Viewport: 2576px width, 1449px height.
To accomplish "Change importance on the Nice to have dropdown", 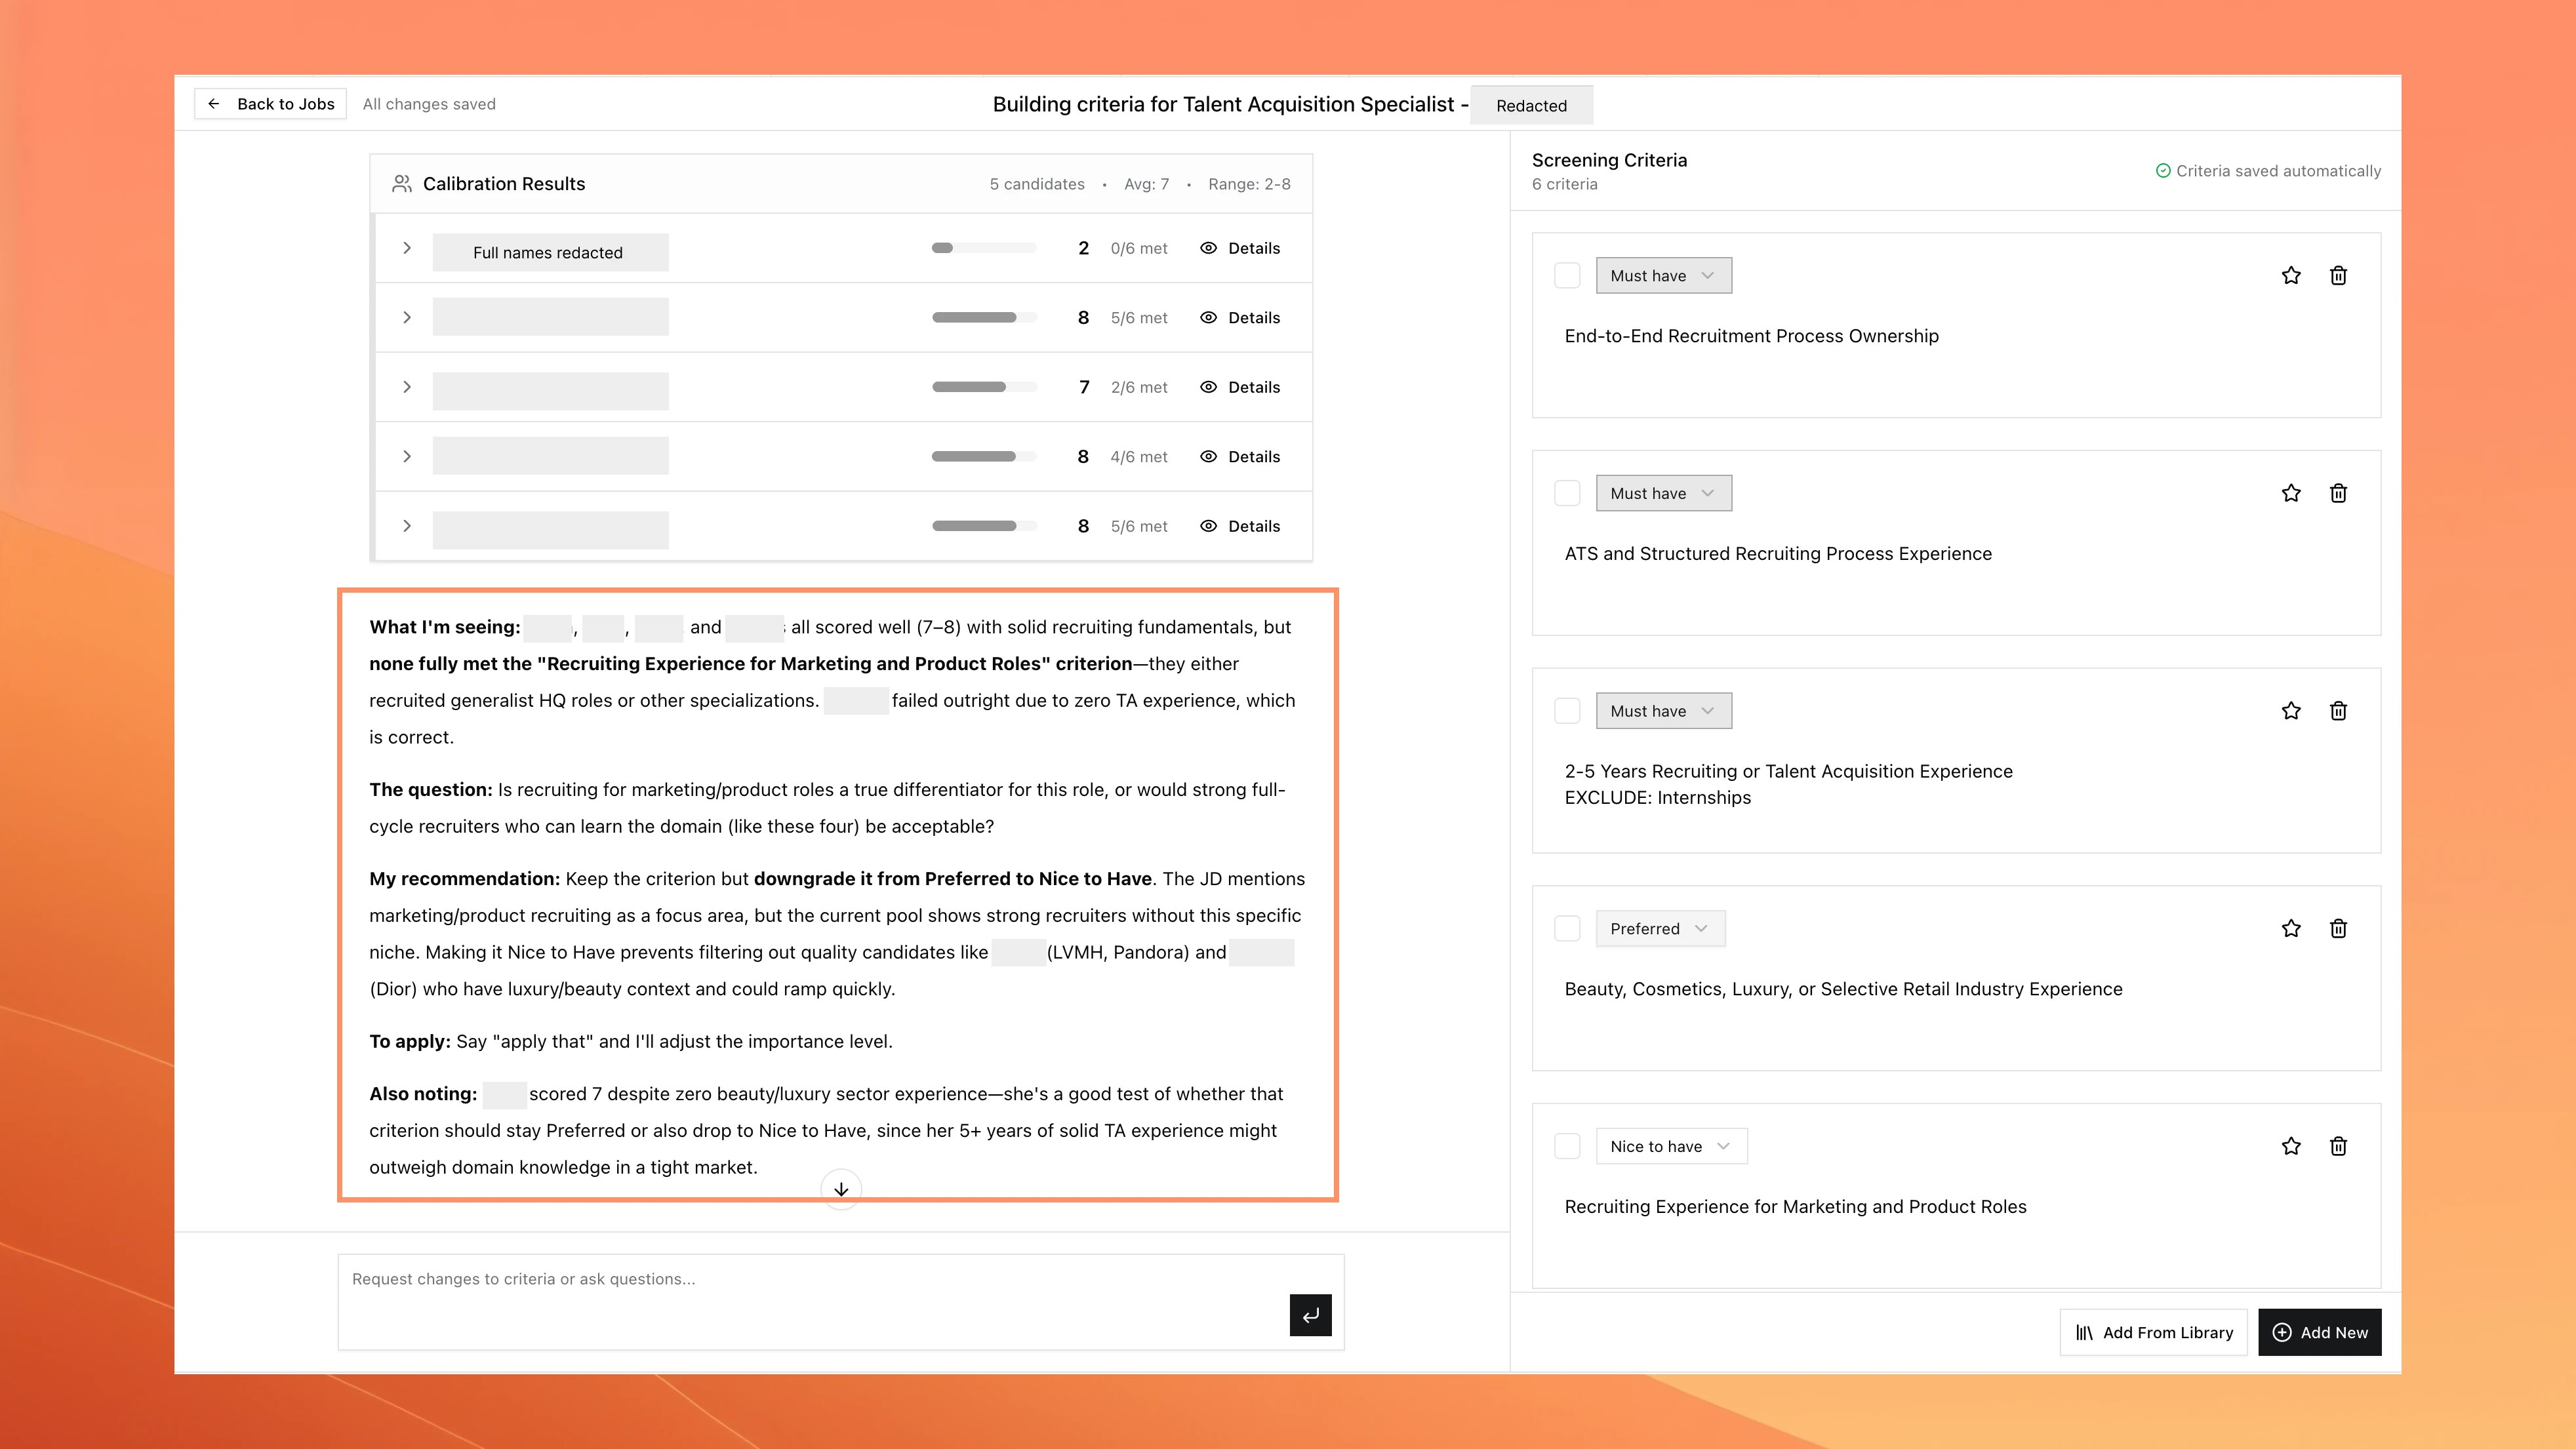I will coord(1670,1146).
